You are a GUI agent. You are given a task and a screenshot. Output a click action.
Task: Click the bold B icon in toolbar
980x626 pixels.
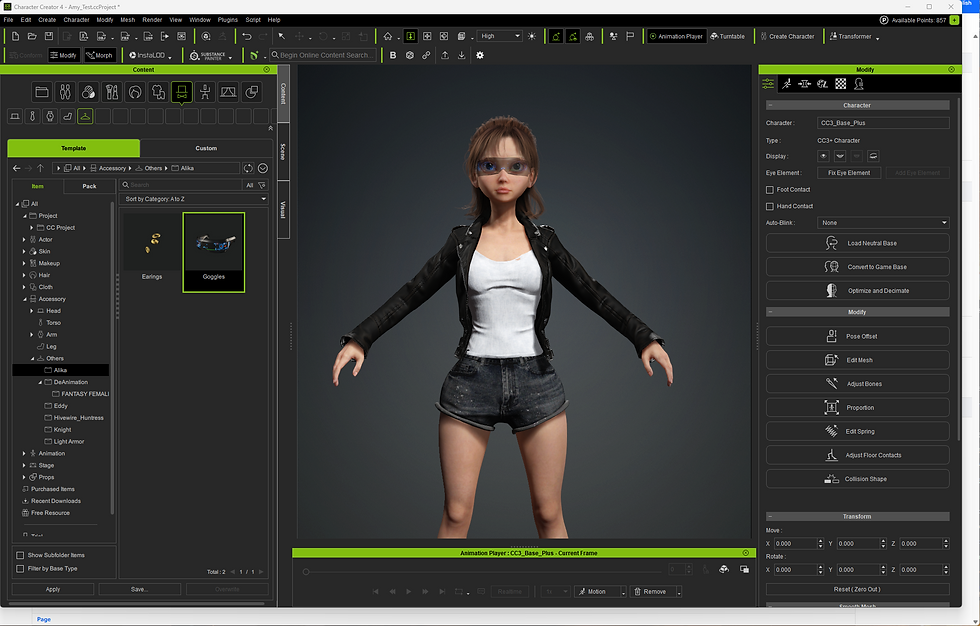coord(392,55)
